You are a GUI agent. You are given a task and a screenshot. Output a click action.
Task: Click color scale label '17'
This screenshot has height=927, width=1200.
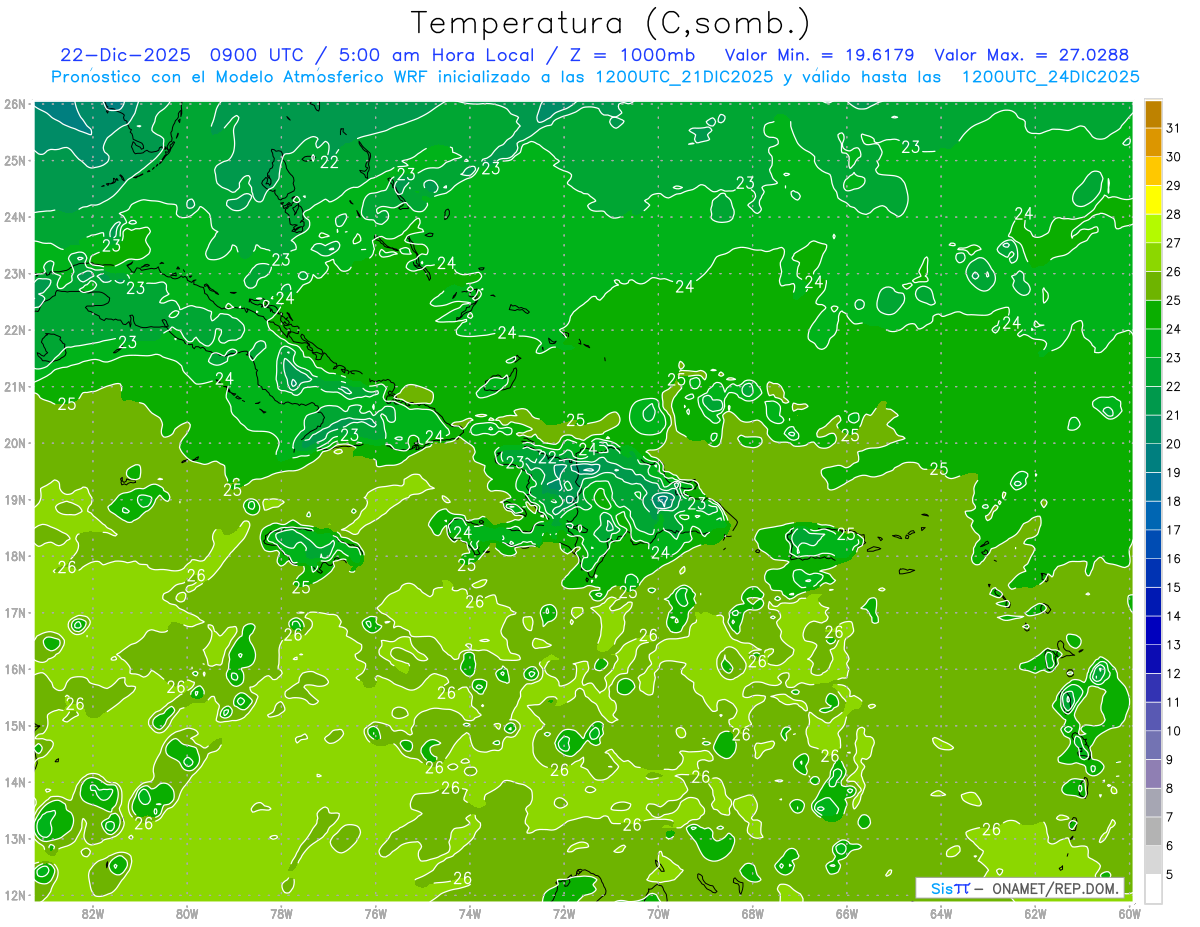[1174, 529]
